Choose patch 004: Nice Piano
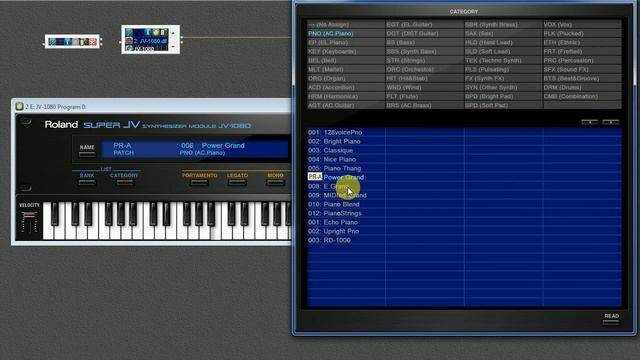This screenshot has height=360, width=640. coord(346,159)
